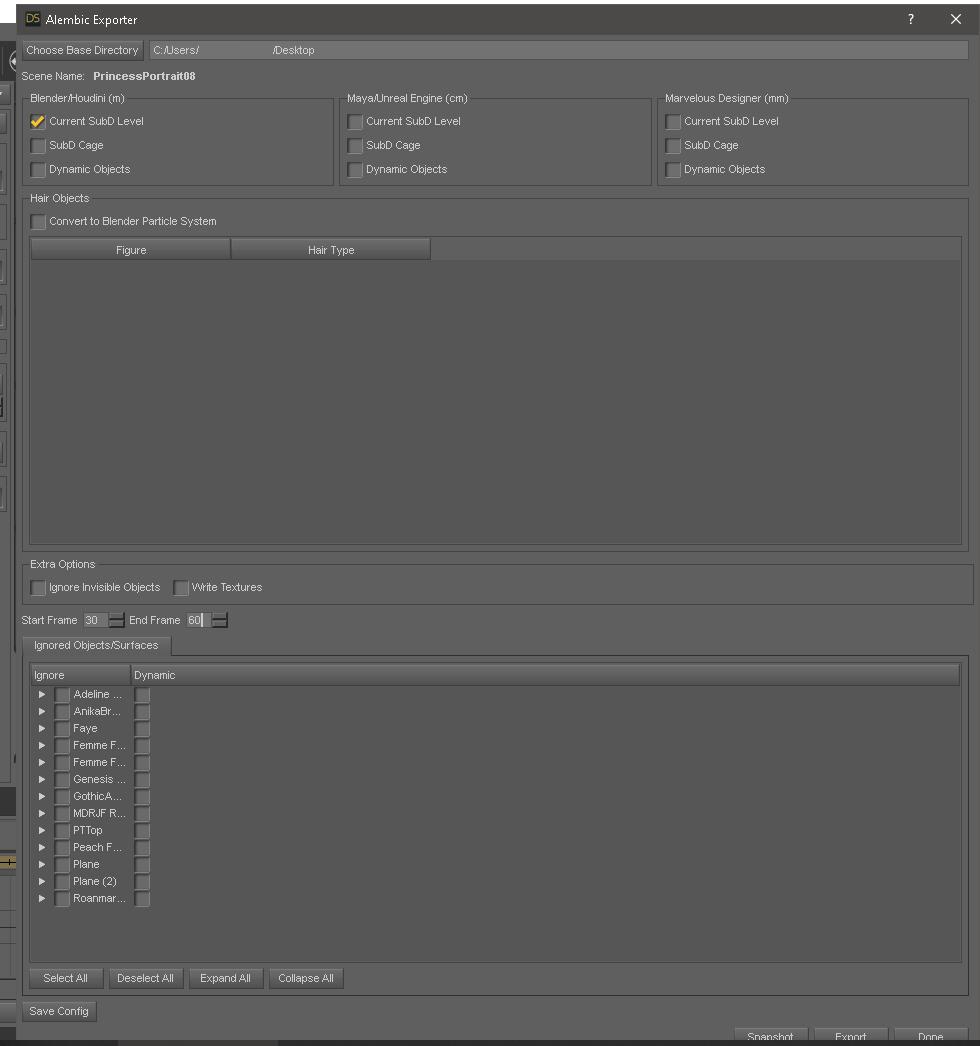The height and width of the screenshot is (1046, 980).
Task: Enable Maya/Unreal Dynamic Objects
Action: point(355,169)
